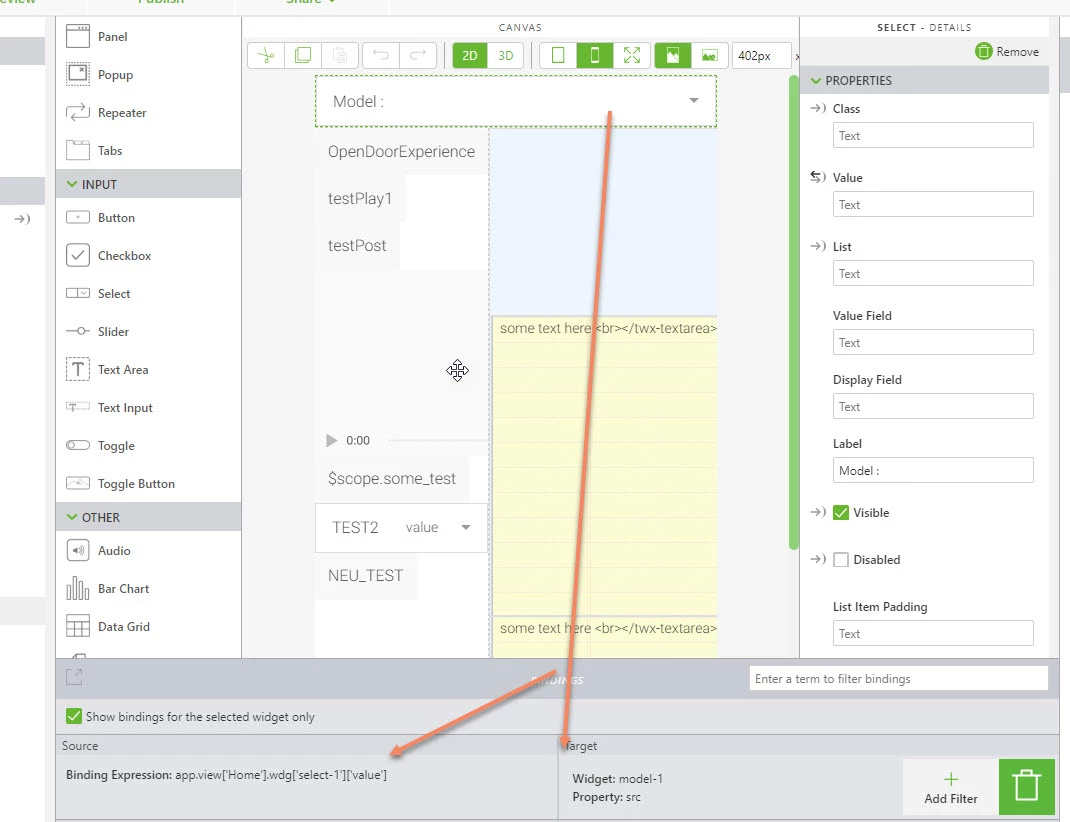The width and height of the screenshot is (1070, 822).
Task: Pick the Bar Chart widget
Action: click(108, 589)
